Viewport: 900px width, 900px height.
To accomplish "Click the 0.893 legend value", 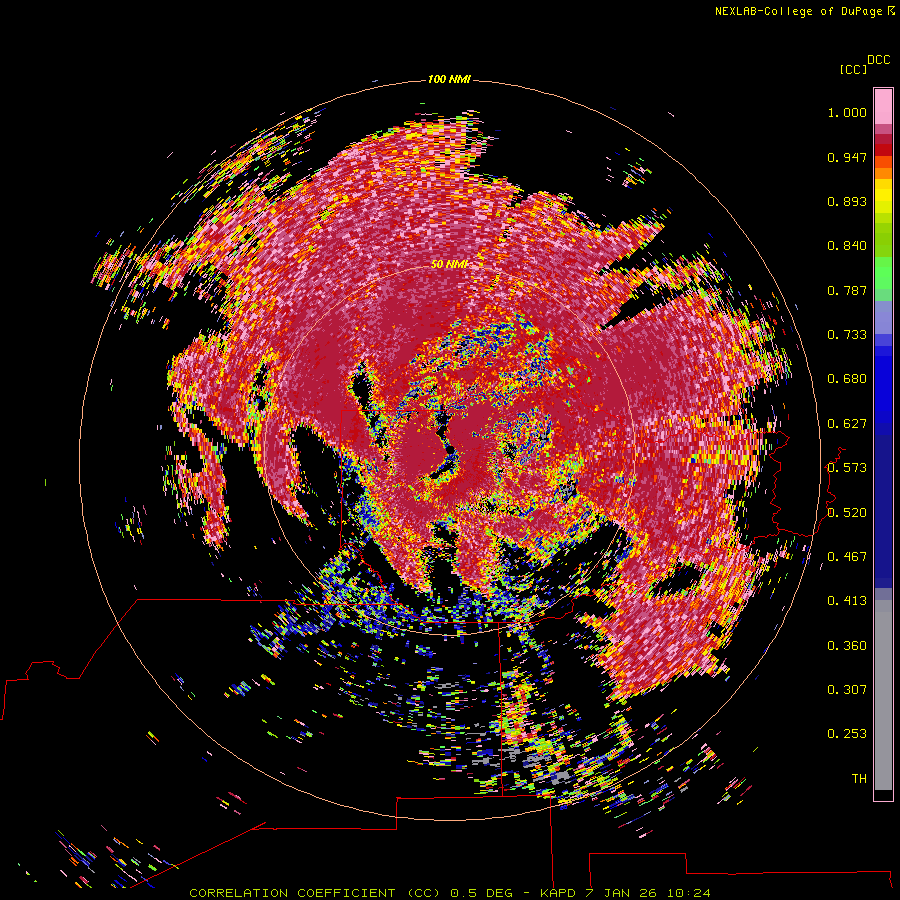I will 847,201.
